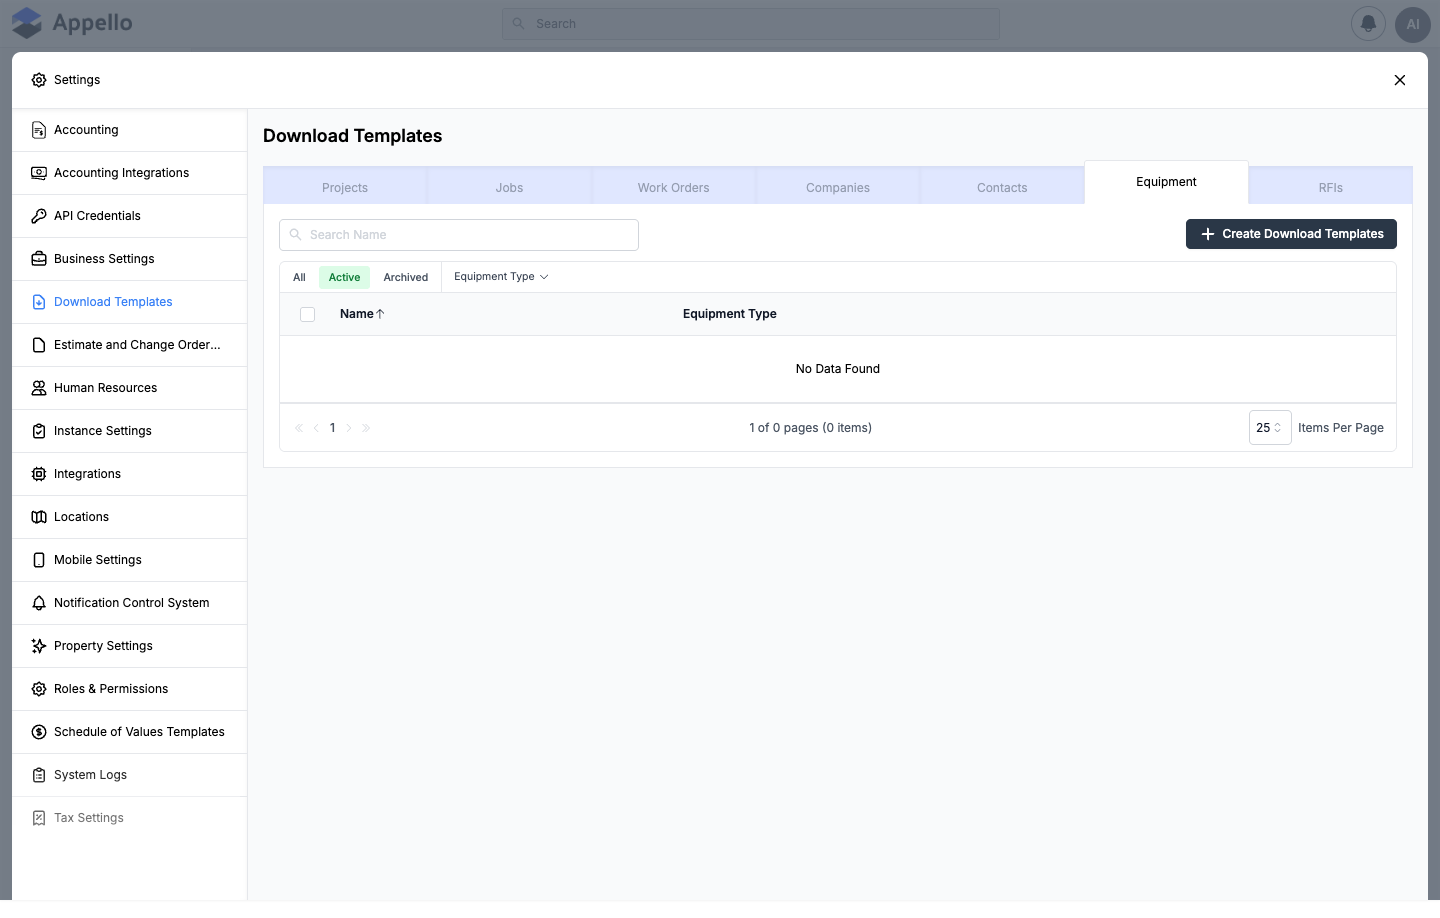Click the Equipment Type column header
The height and width of the screenshot is (918, 1440).
pos(730,314)
